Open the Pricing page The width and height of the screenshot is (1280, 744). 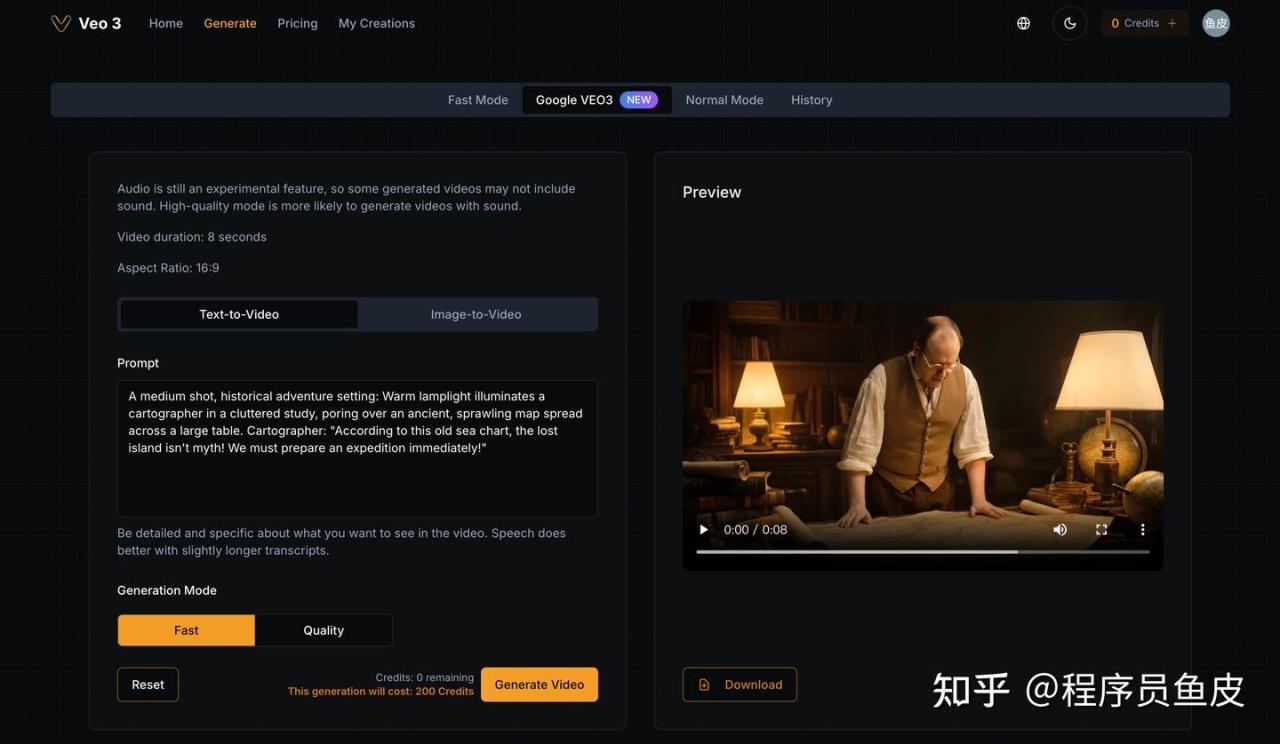coord(297,23)
